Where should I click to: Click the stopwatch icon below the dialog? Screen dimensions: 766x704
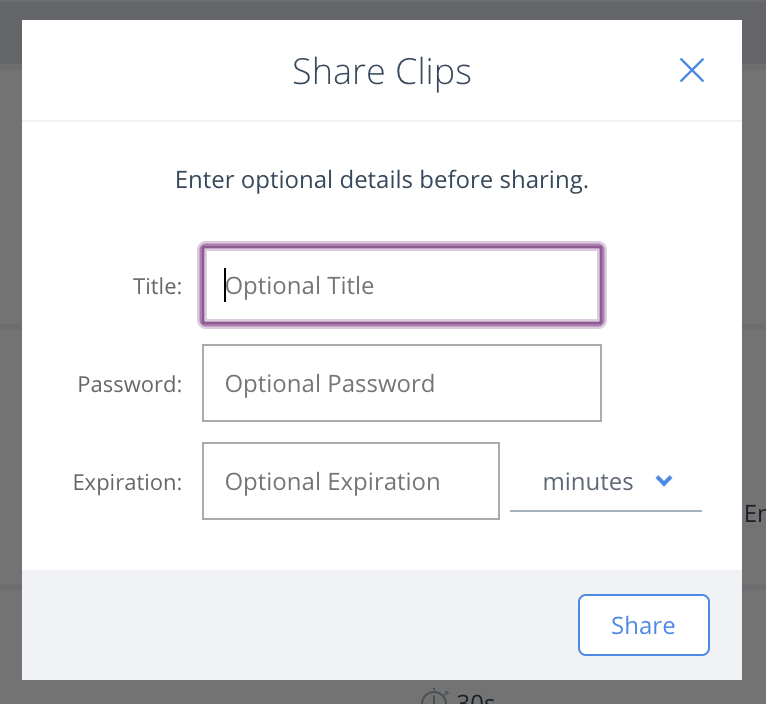(434, 697)
